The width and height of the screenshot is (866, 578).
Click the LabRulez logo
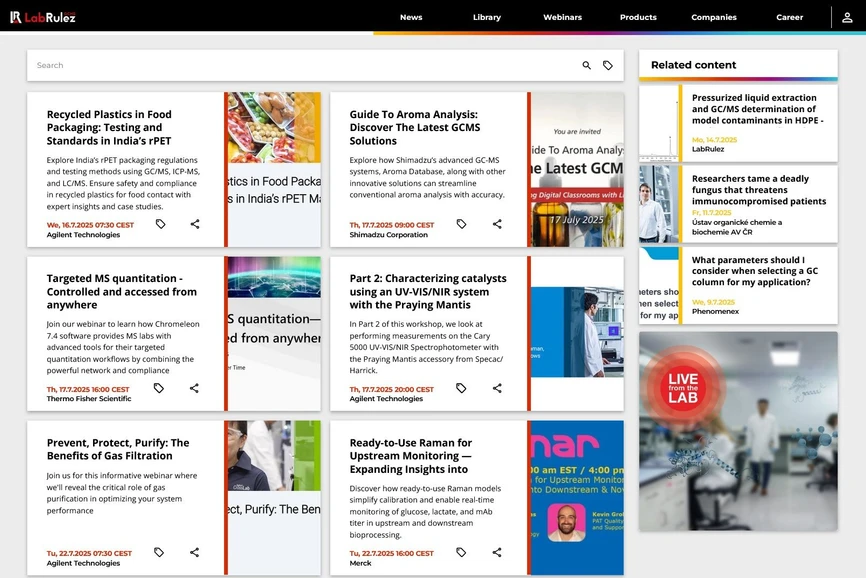click(x=43, y=17)
